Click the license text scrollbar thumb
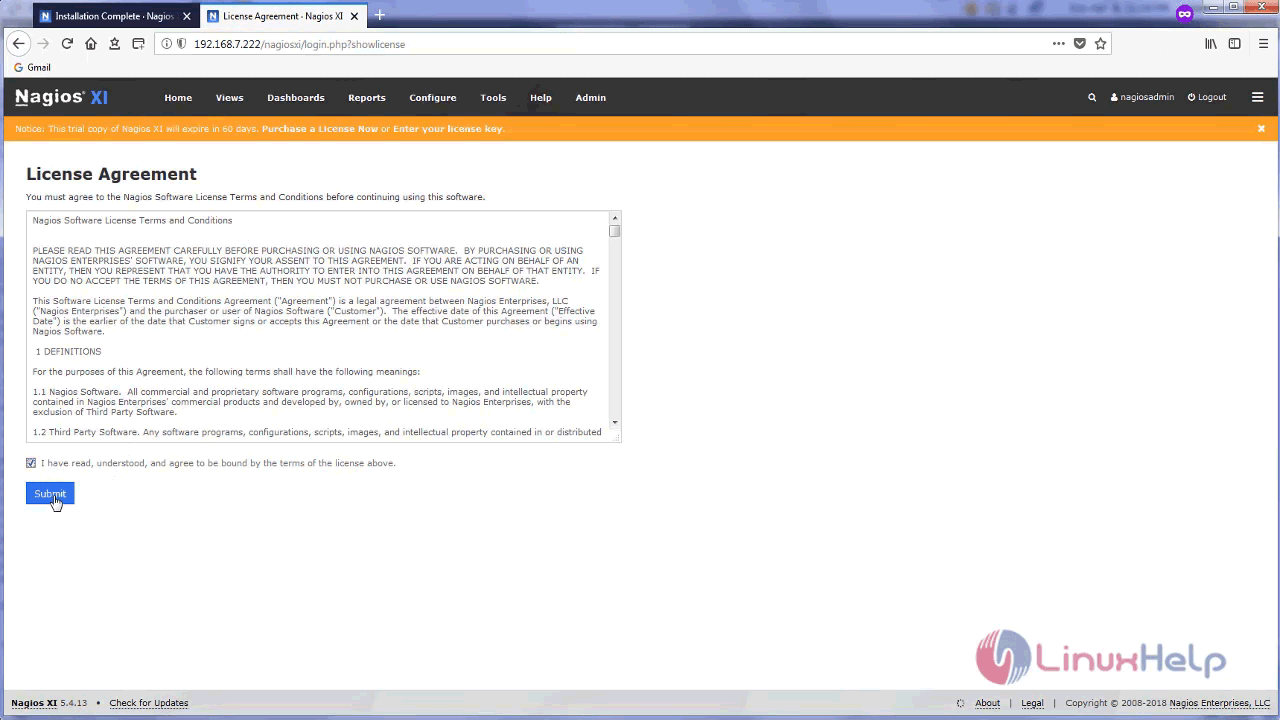 click(615, 231)
